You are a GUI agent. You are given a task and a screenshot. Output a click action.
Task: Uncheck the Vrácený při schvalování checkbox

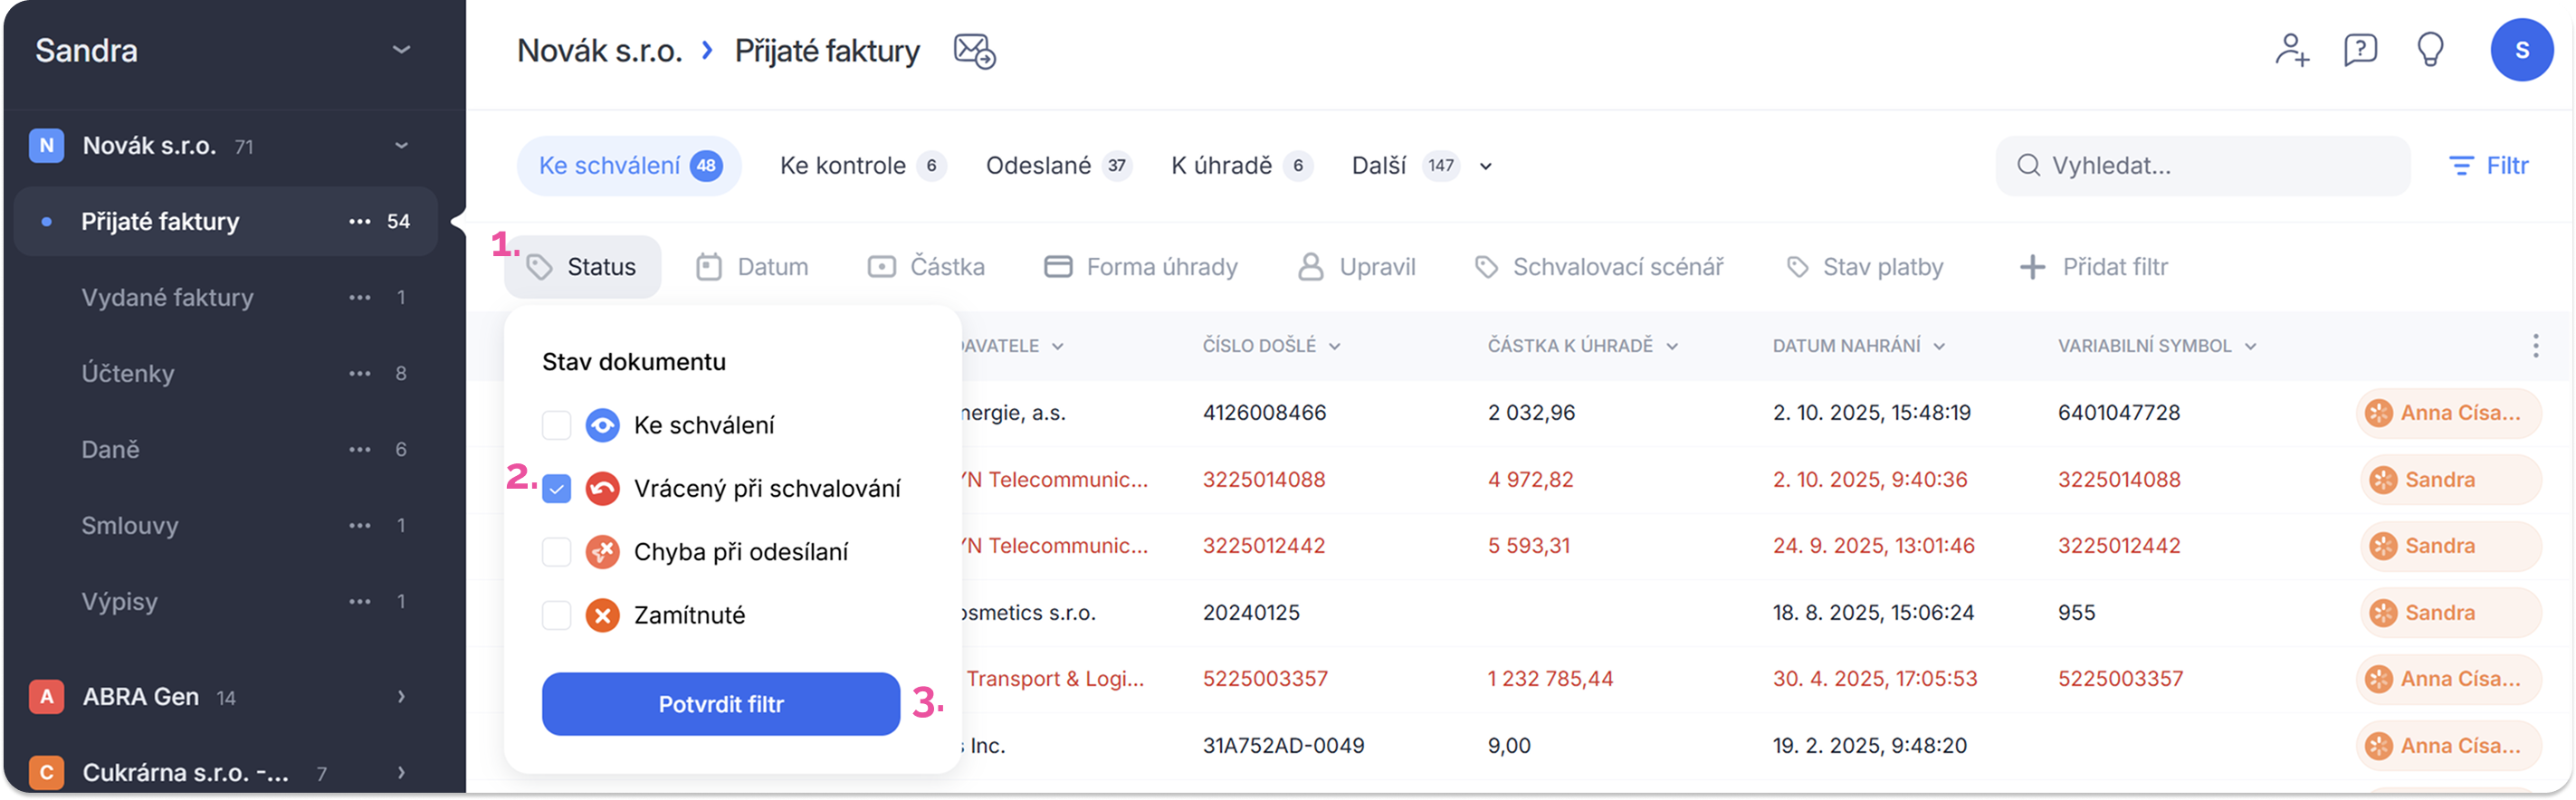pyautogui.click(x=557, y=489)
